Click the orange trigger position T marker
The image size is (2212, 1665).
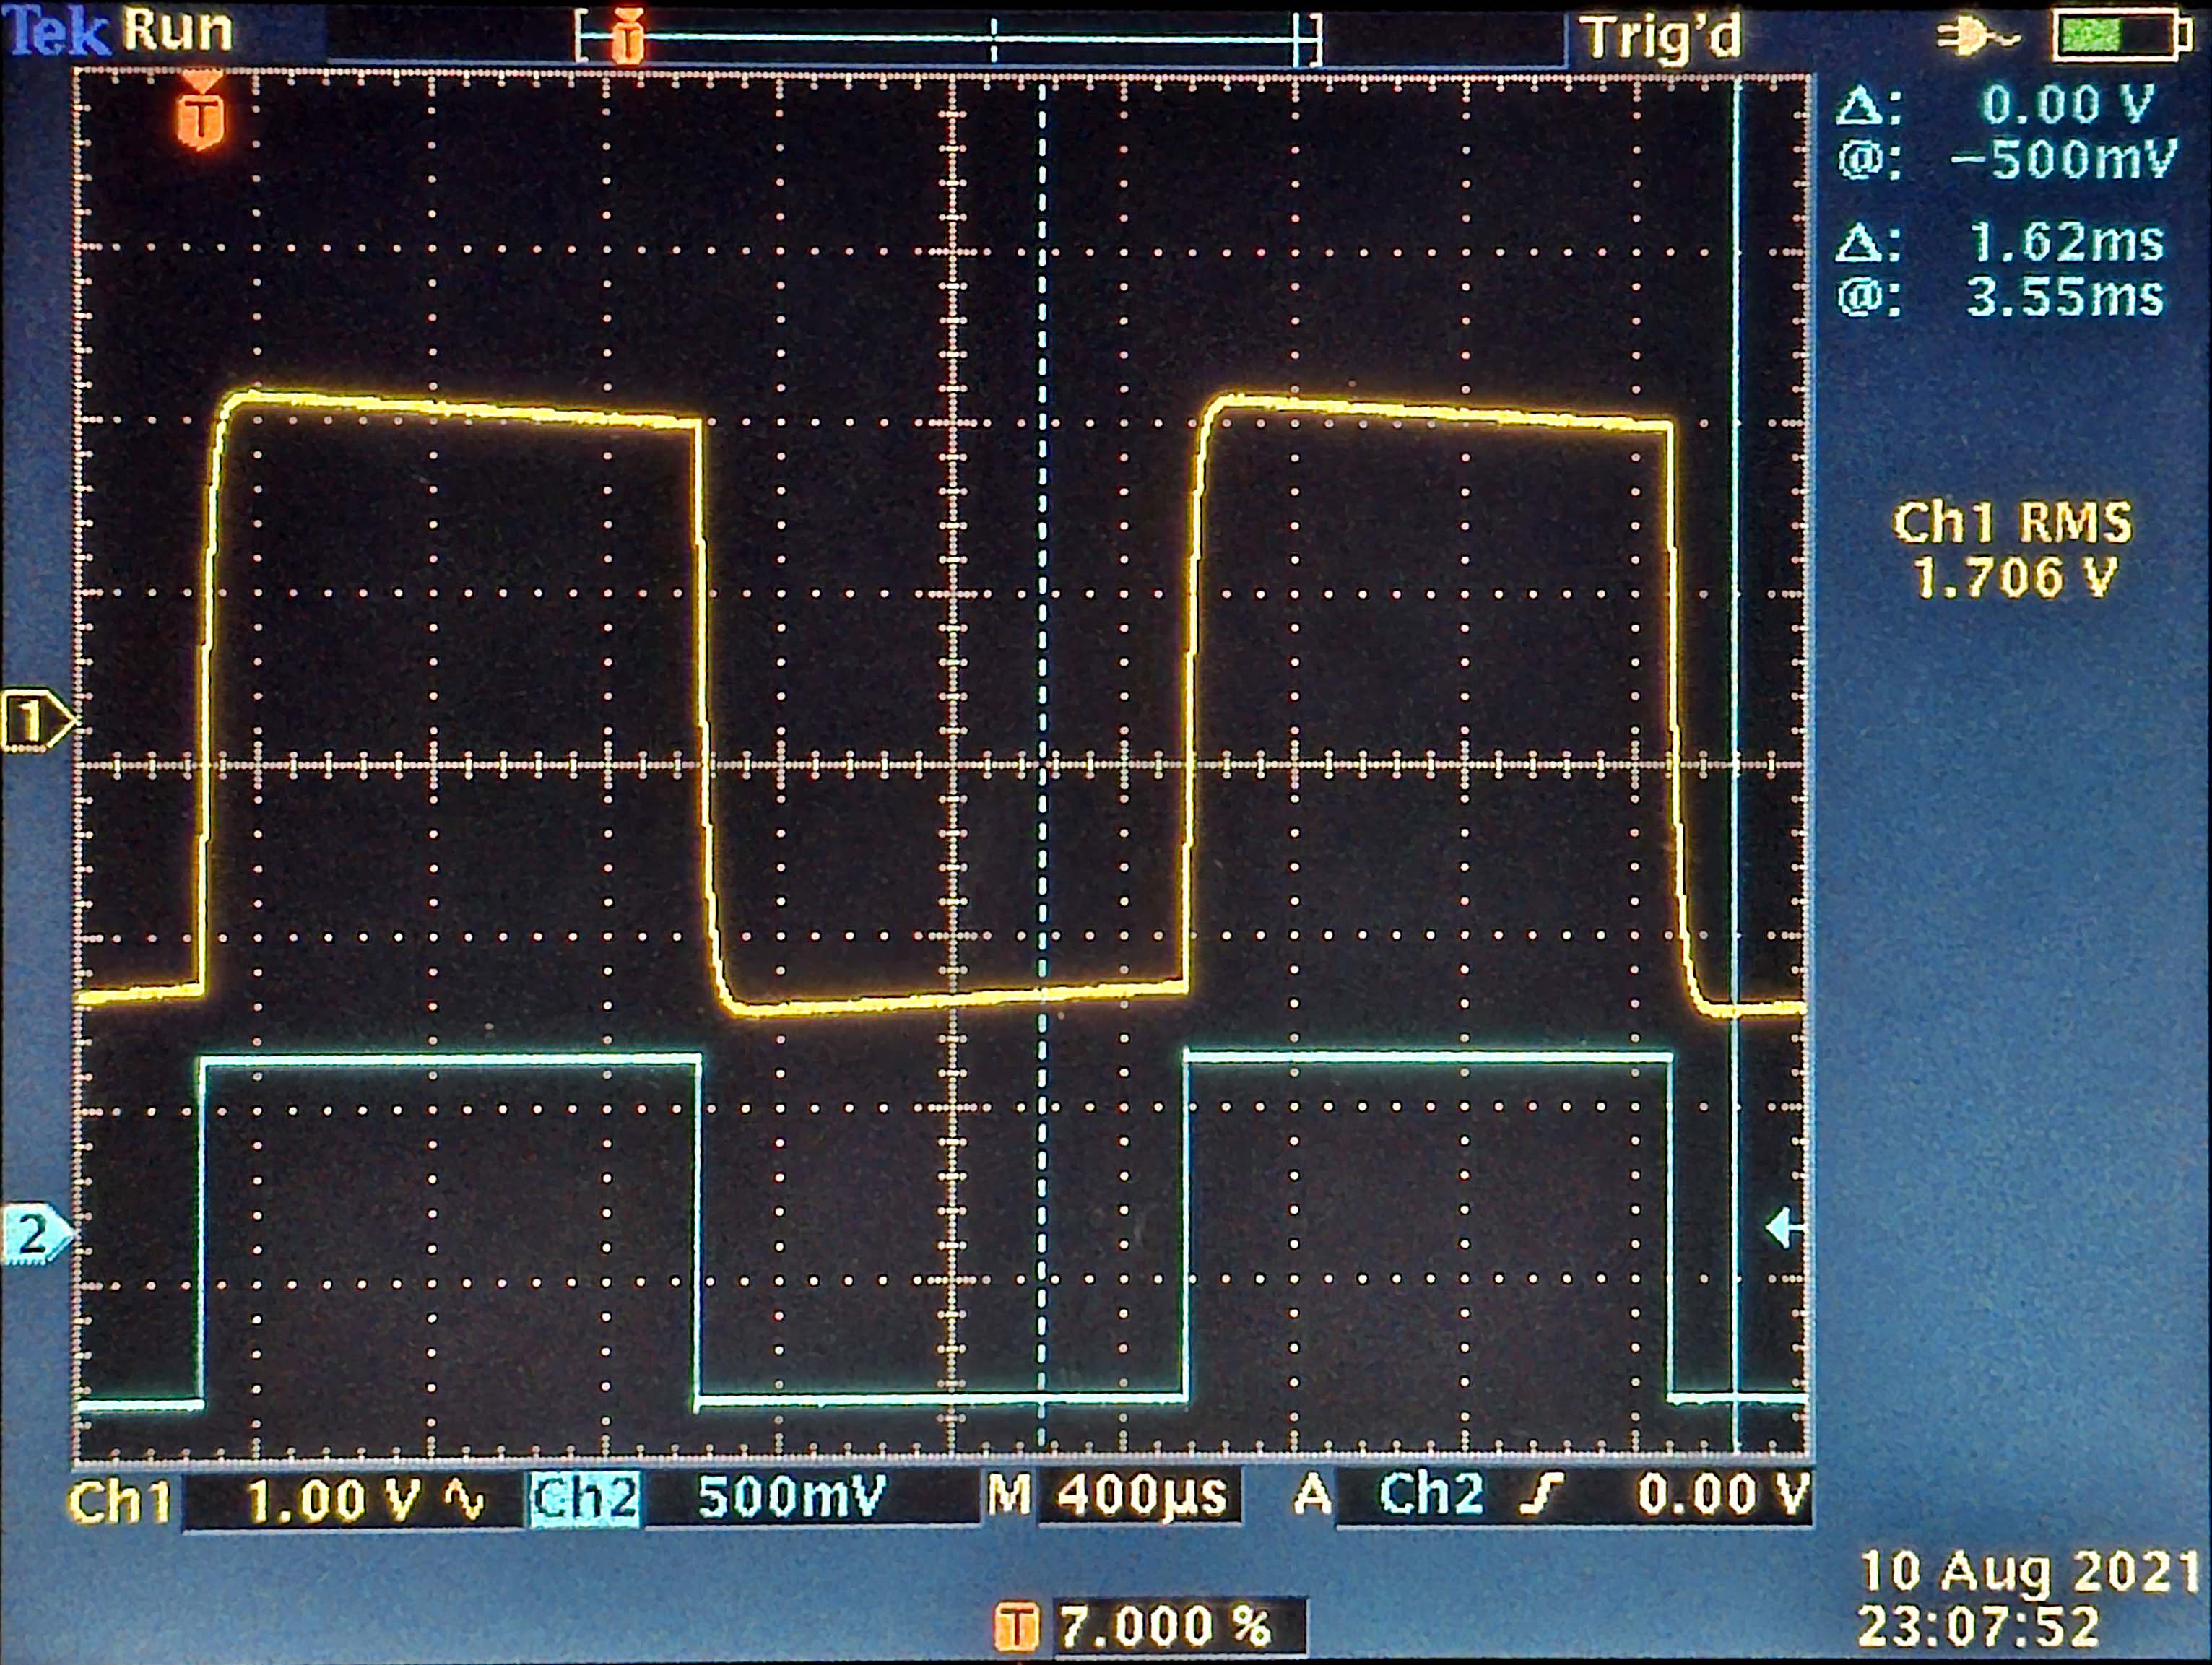coord(202,115)
